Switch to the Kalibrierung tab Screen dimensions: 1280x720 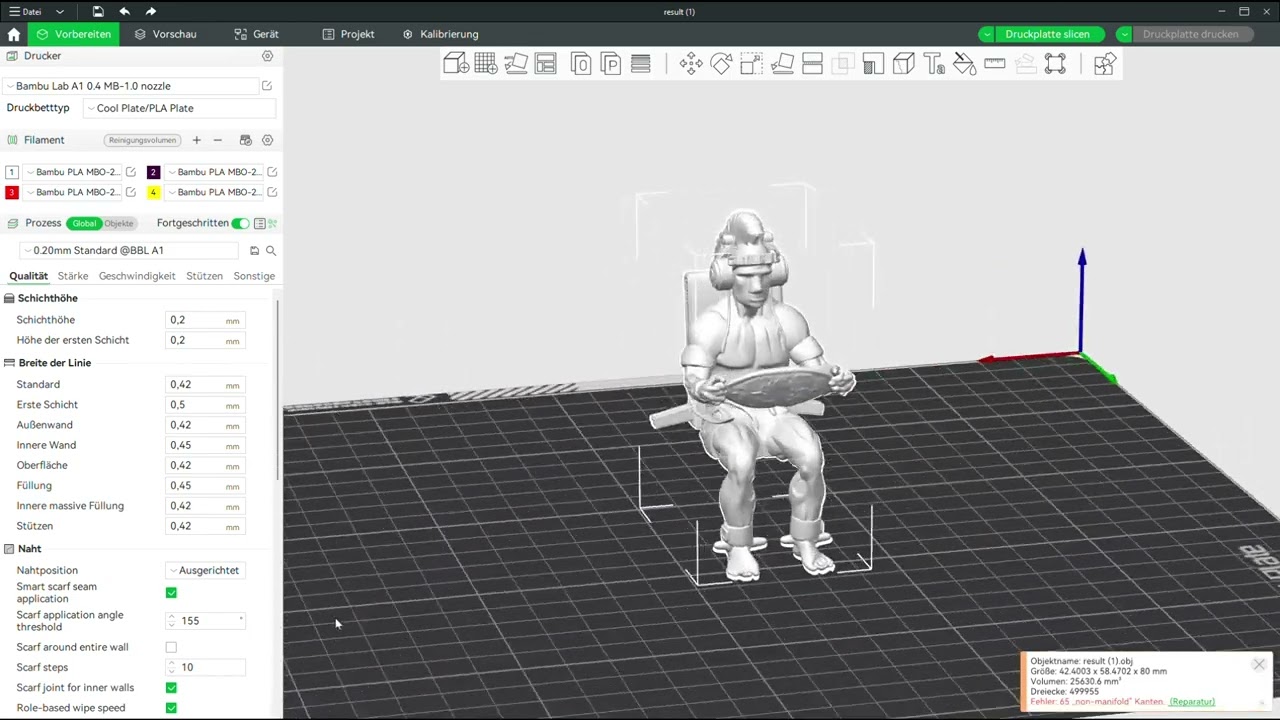tap(440, 34)
